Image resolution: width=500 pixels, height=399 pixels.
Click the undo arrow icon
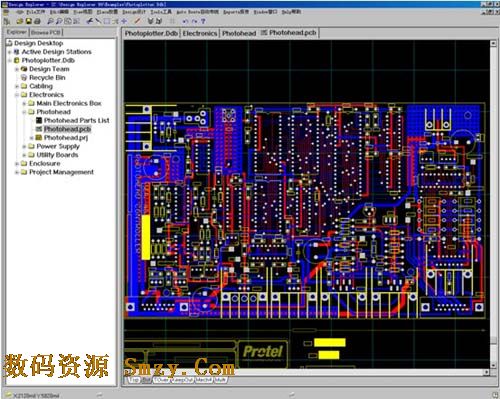pos(185,21)
